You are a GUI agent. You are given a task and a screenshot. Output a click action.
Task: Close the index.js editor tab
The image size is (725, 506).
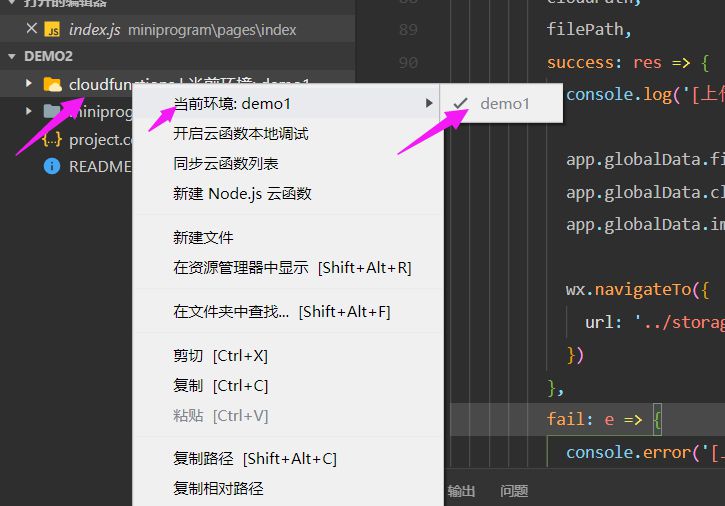(x=32, y=30)
